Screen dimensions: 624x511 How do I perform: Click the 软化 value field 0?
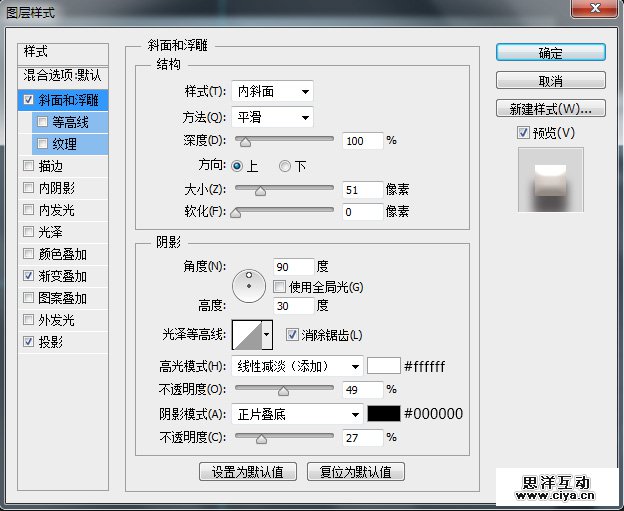[363, 212]
